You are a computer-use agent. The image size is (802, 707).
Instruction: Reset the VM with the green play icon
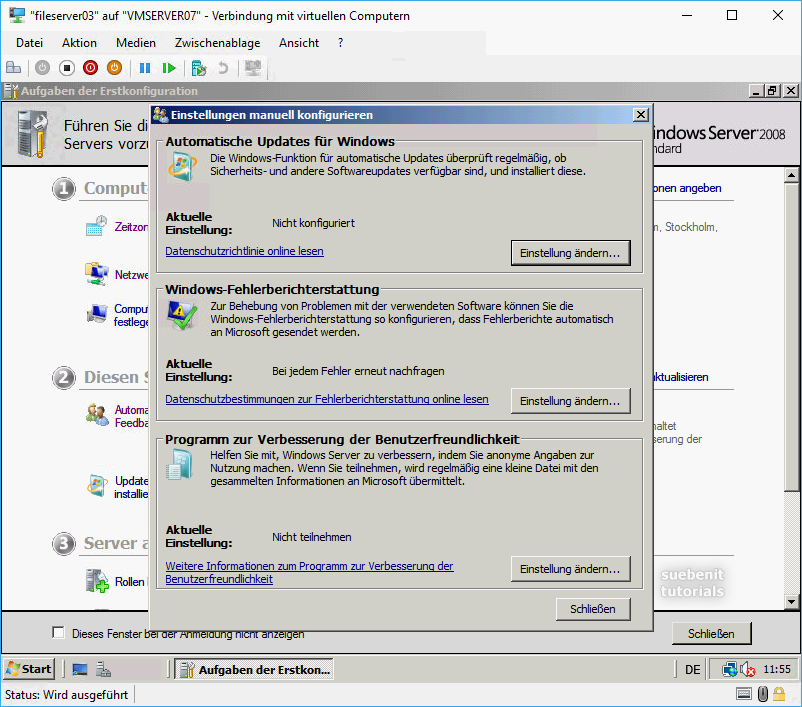tap(169, 68)
